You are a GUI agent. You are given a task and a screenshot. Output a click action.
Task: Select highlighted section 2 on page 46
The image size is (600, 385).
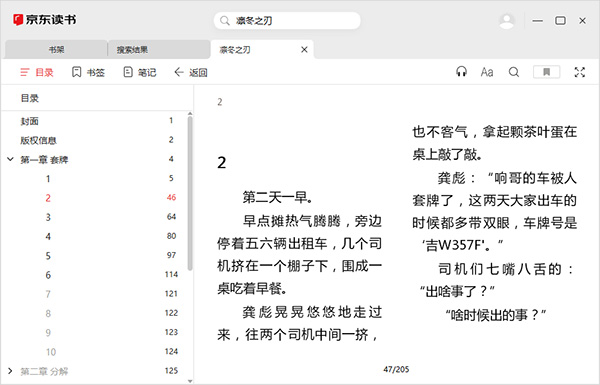click(x=97, y=197)
